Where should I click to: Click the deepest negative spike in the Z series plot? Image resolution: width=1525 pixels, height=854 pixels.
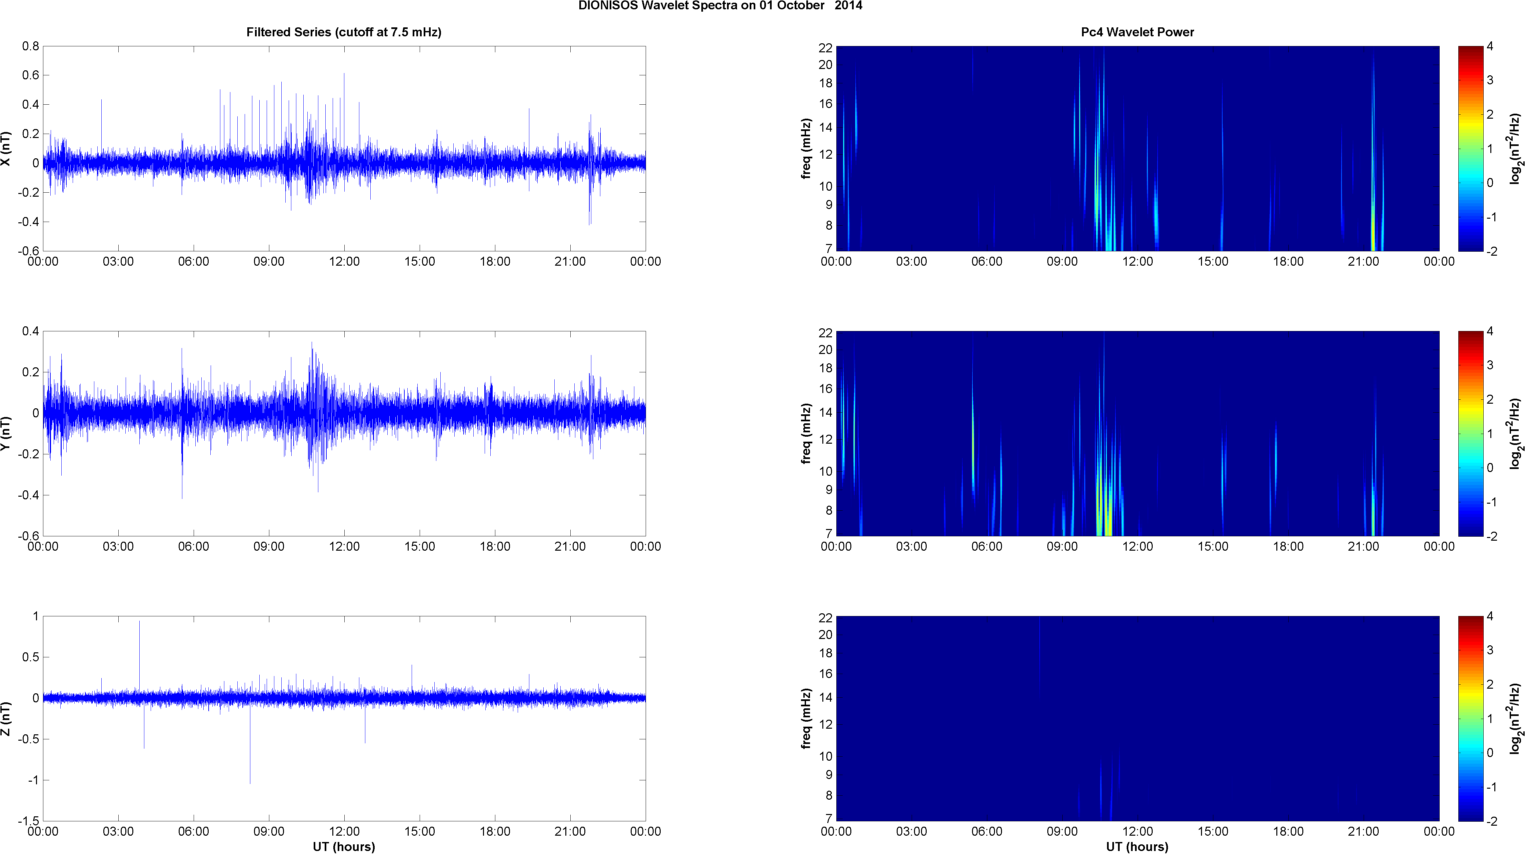(250, 745)
